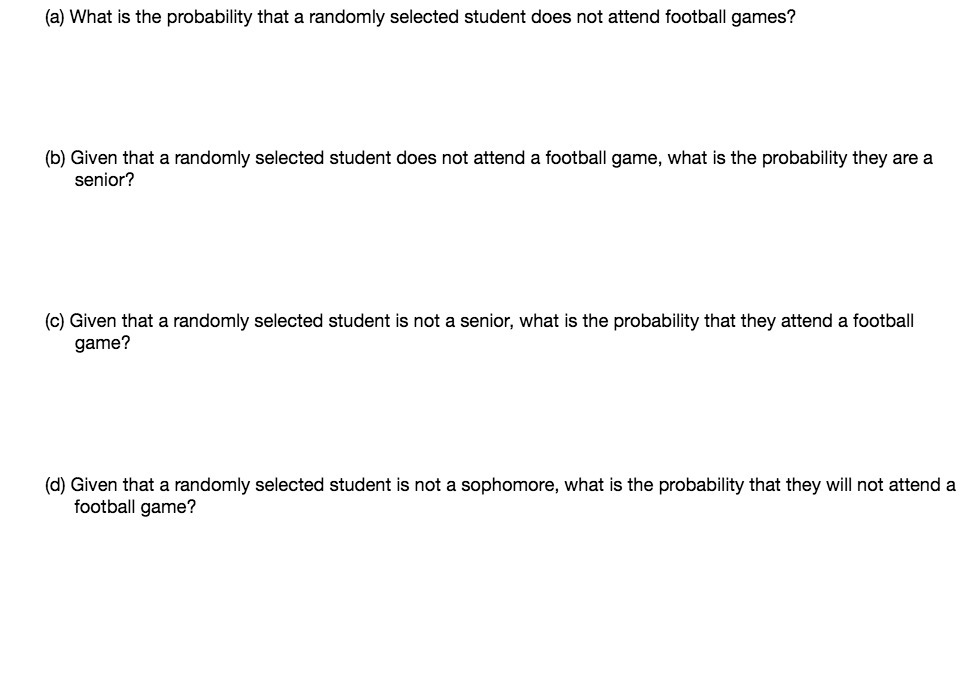
Task: Click the (c) question label
Action: 54,321
